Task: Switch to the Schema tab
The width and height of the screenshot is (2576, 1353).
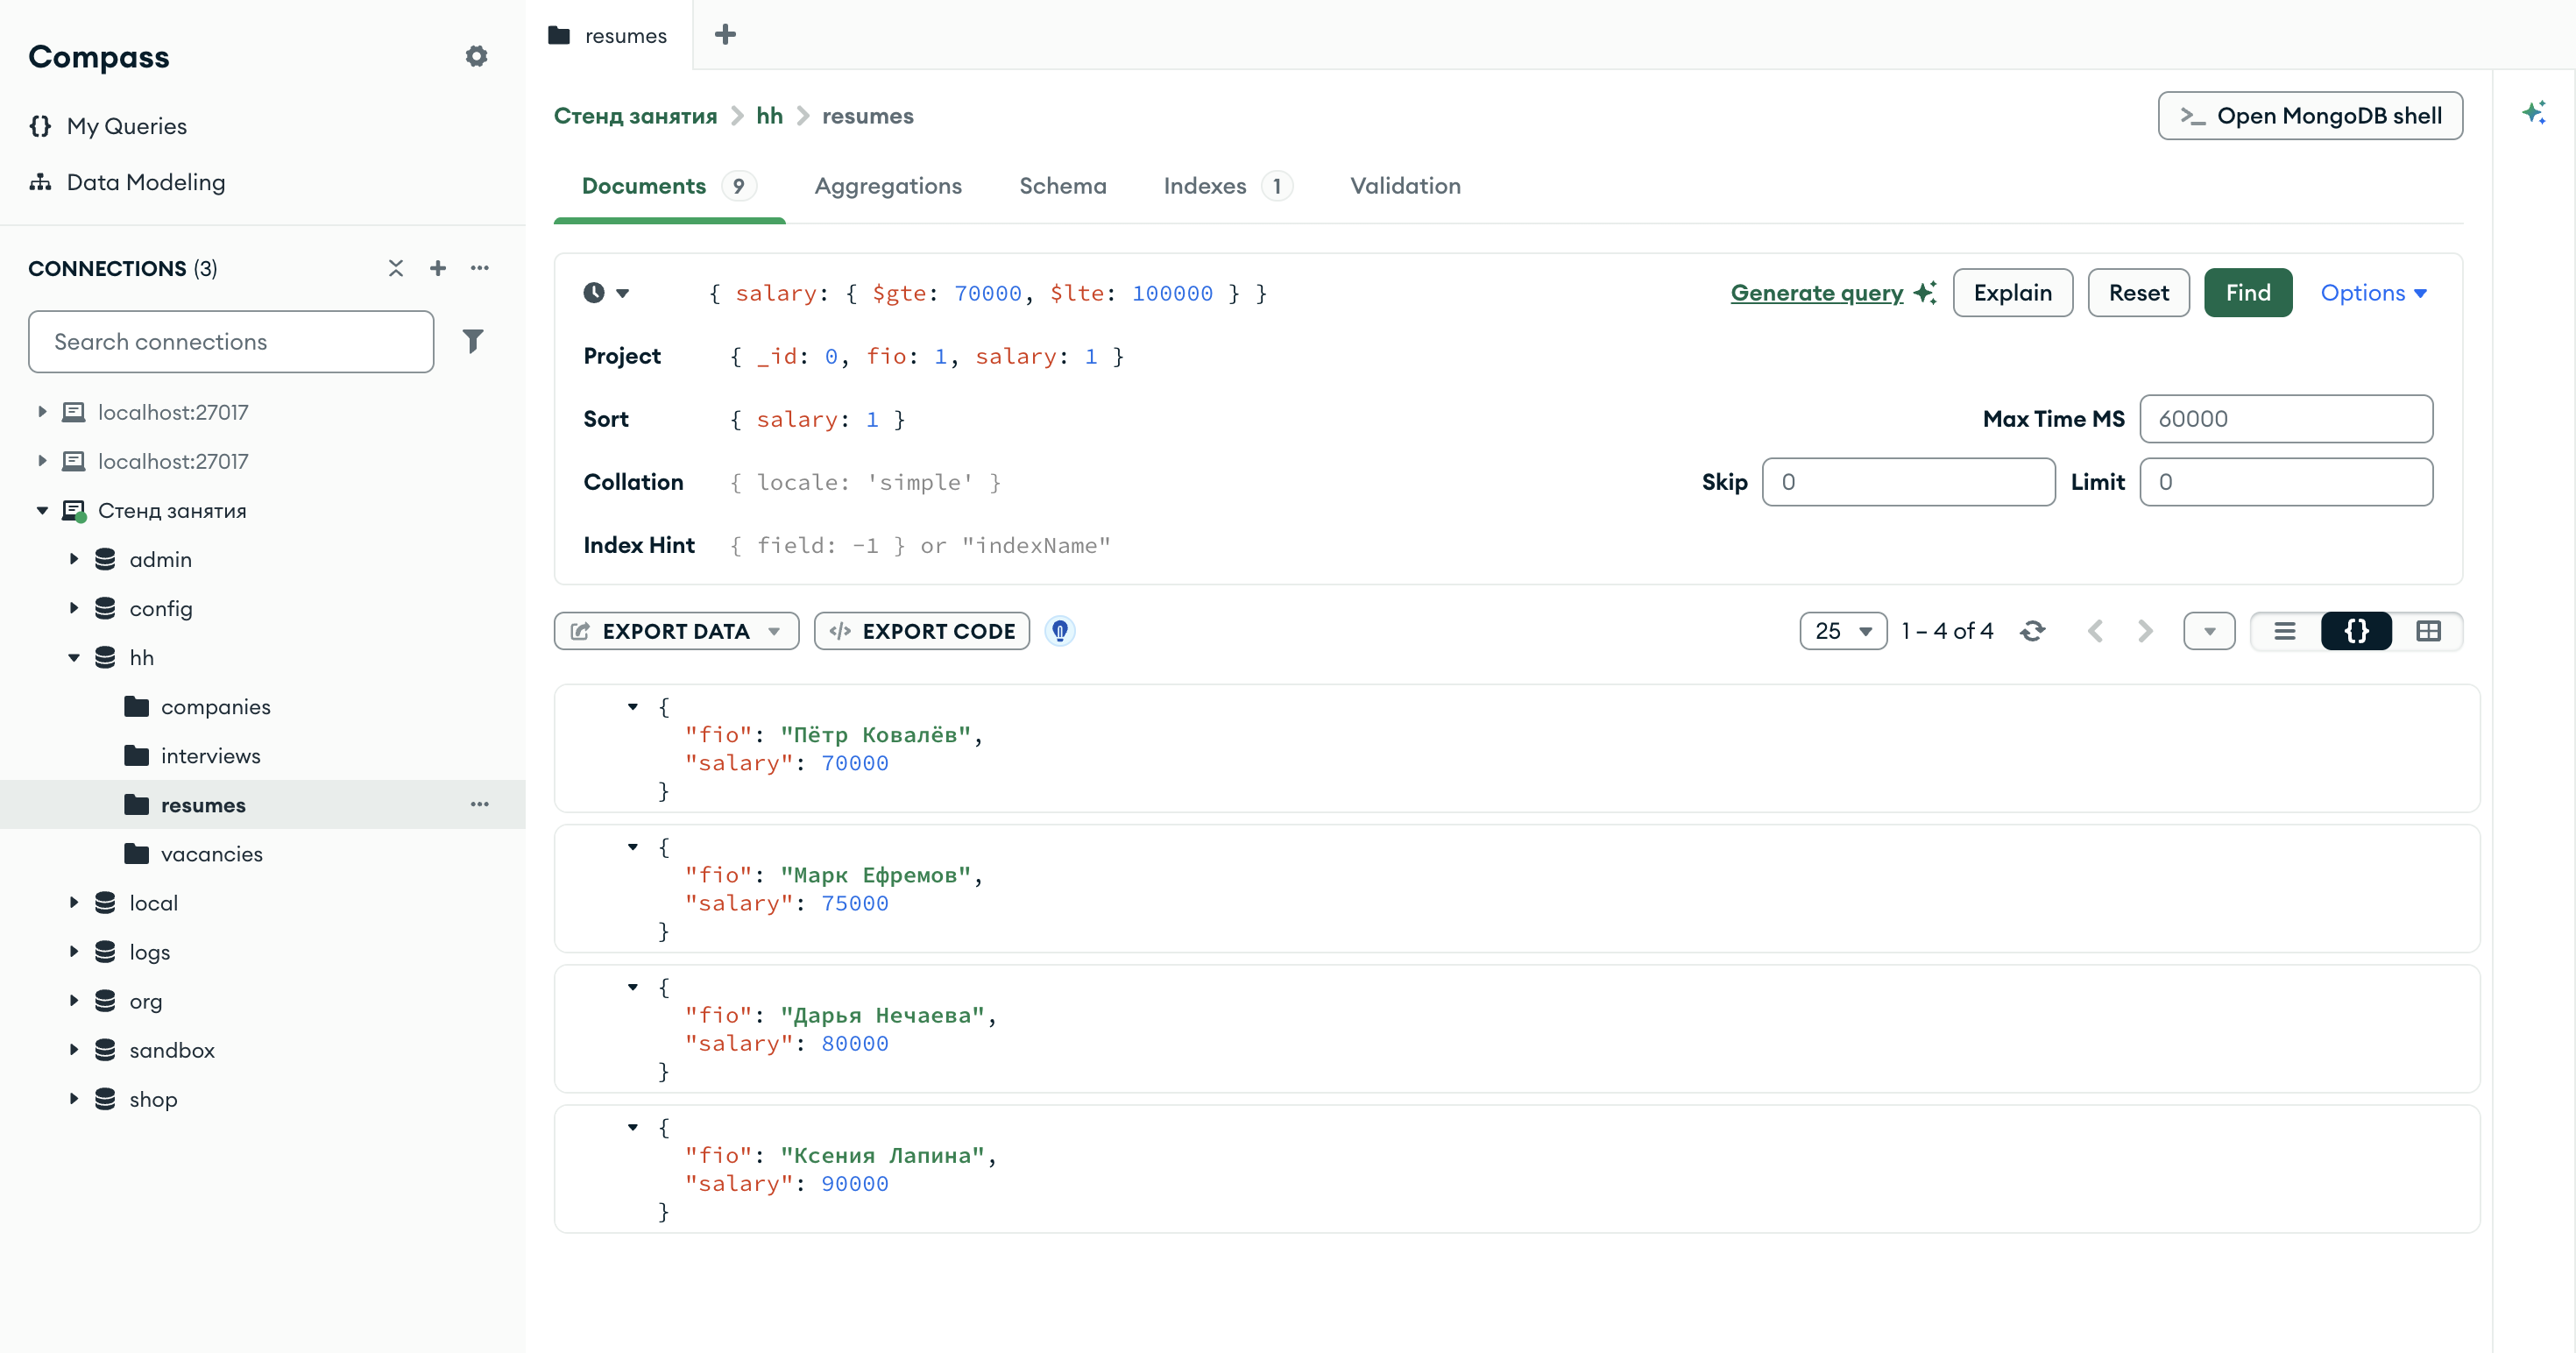Action: click(x=1062, y=186)
